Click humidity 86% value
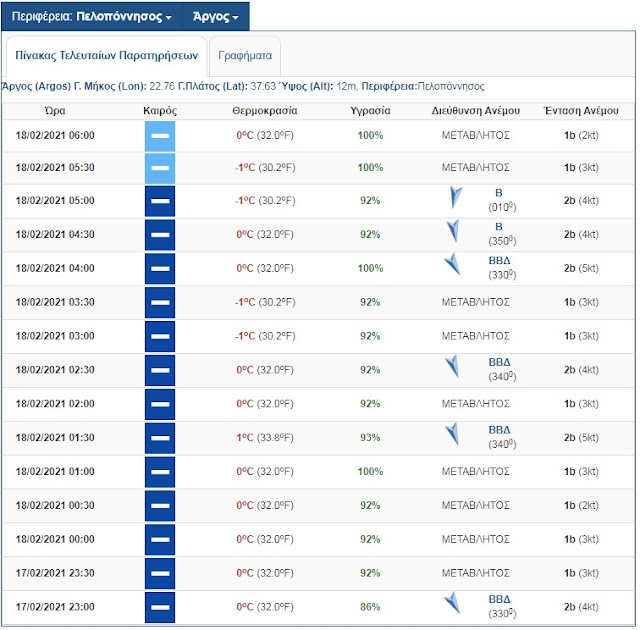Image resolution: width=640 pixels, height=630 pixels. pos(370,607)
